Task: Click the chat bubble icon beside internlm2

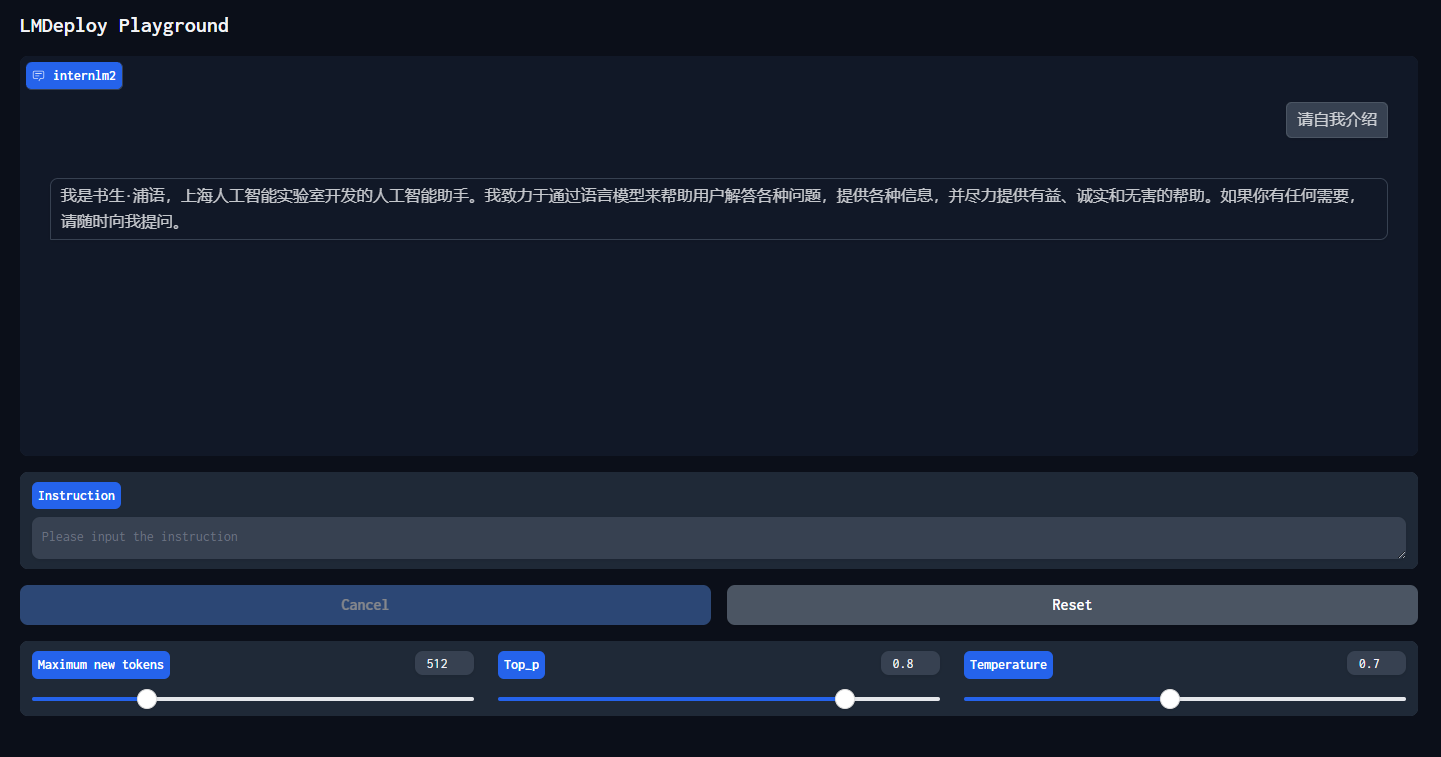Action: (39, 76)
